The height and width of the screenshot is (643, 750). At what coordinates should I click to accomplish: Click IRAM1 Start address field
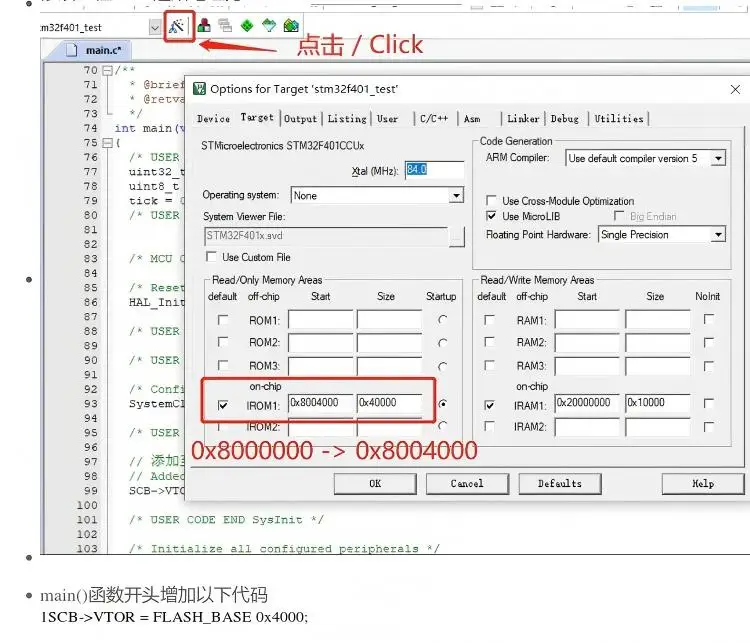click(x=587, y=403)
